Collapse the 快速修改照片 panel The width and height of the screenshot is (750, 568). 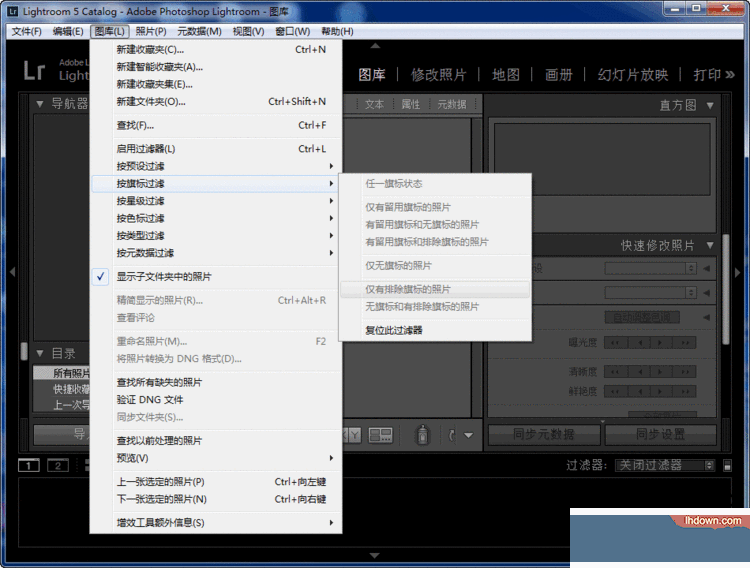point(710,245)
